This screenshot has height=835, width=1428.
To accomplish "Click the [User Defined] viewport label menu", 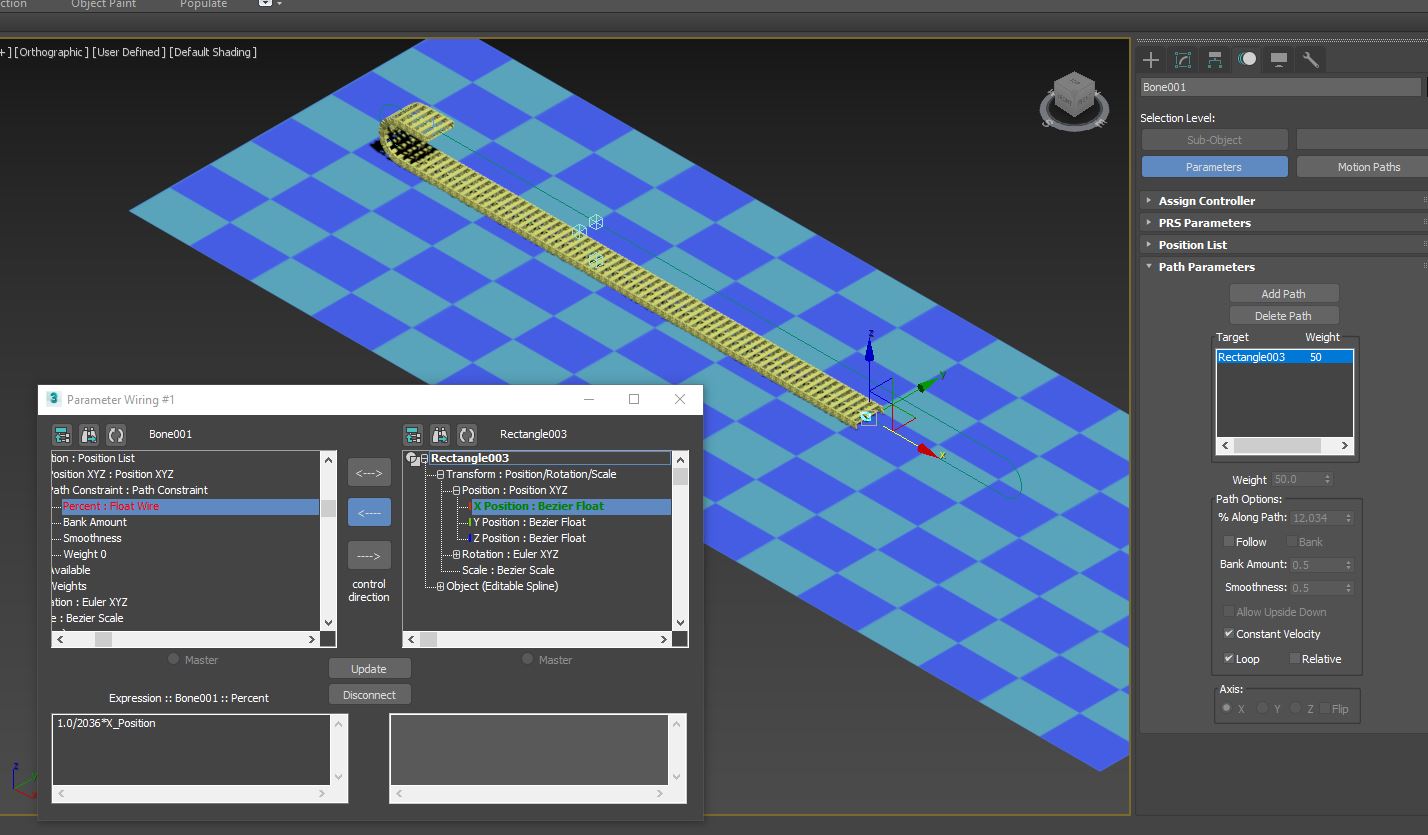I will [x=129, y=52].
